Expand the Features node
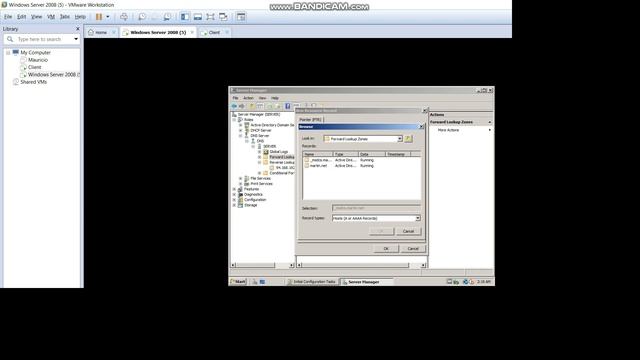Screen dimensions: 640x360 click(234, 189)
